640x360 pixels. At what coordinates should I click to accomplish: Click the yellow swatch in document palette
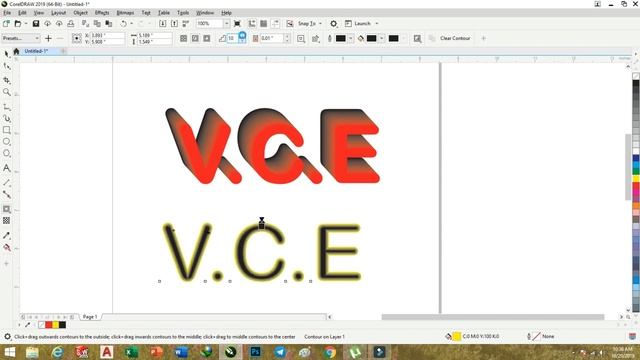[x=56, y=325]
